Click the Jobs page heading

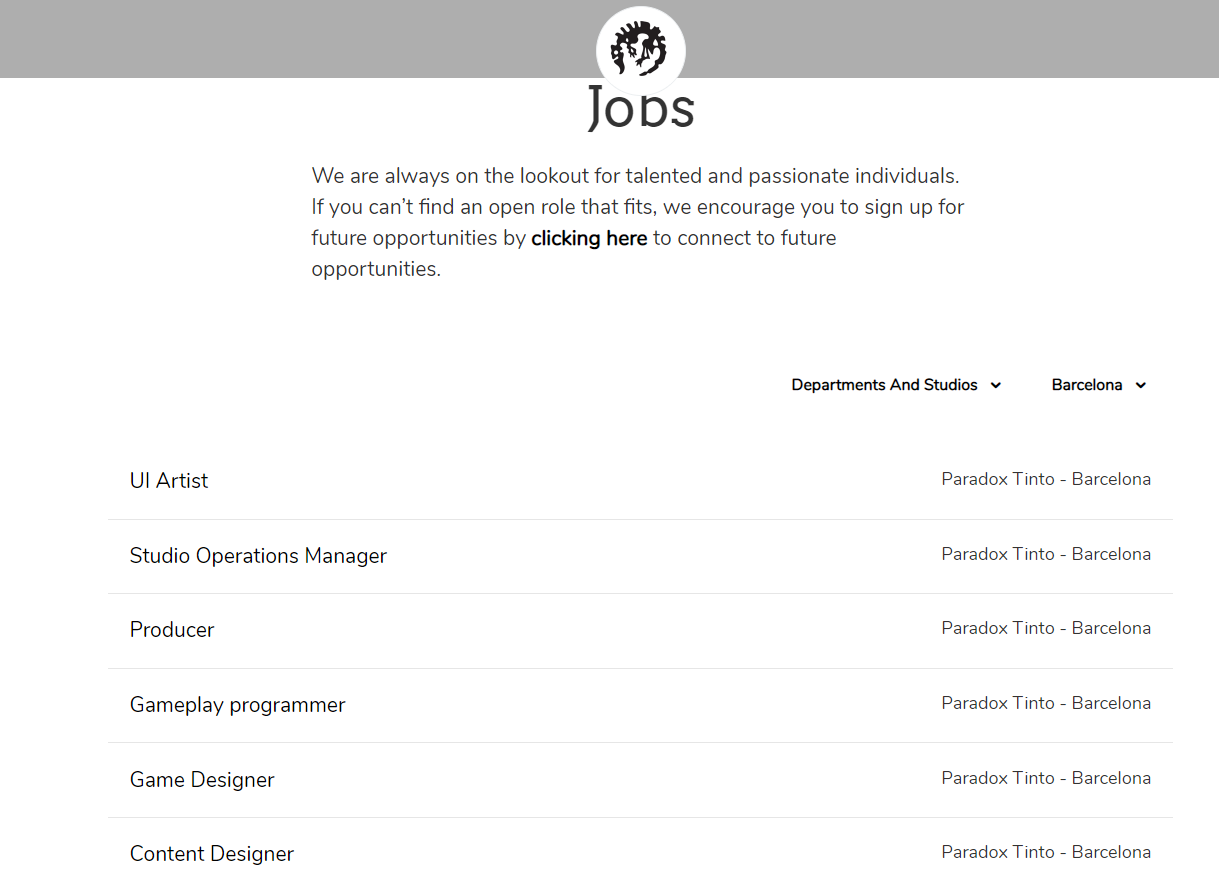click(640, 110)
